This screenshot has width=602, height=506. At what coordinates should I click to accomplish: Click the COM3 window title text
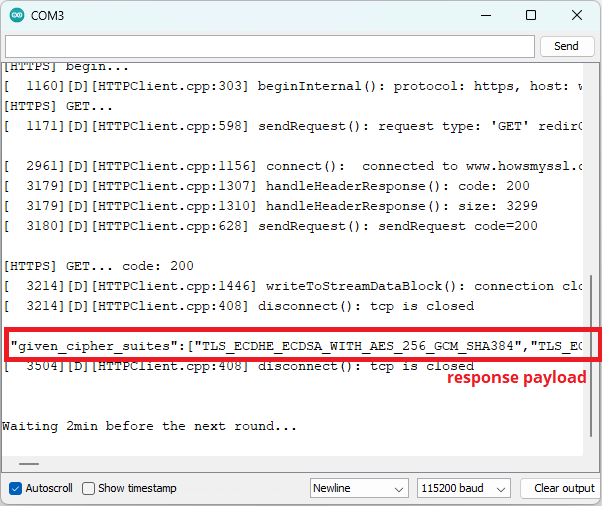click(47, 16)
